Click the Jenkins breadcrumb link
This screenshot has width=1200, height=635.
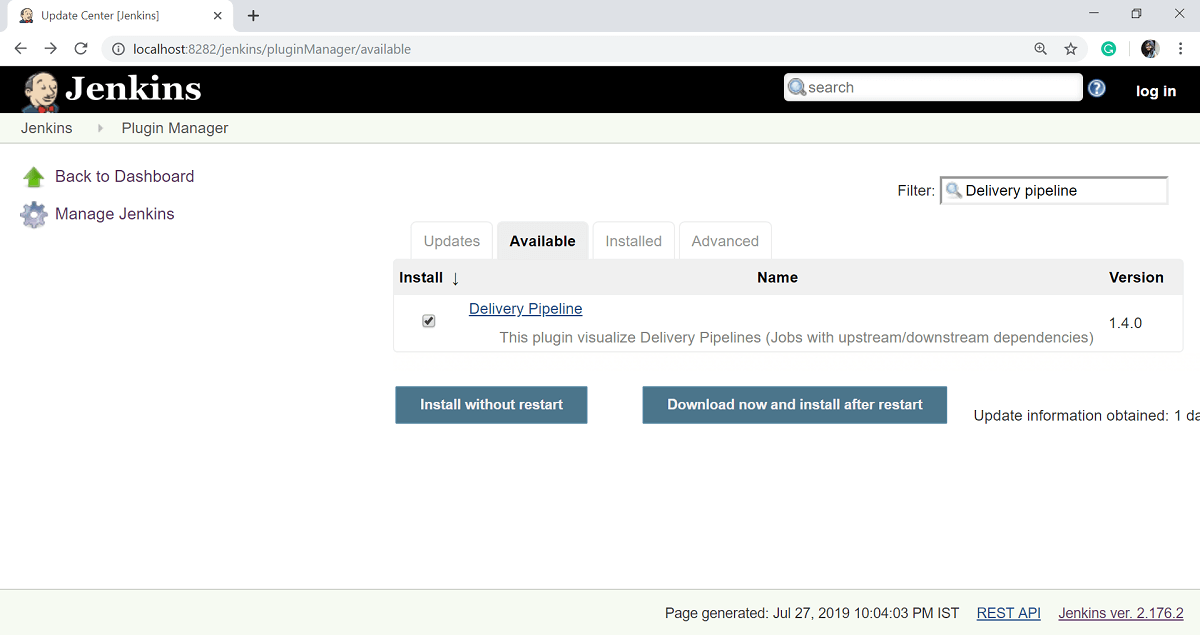(47, 128)
